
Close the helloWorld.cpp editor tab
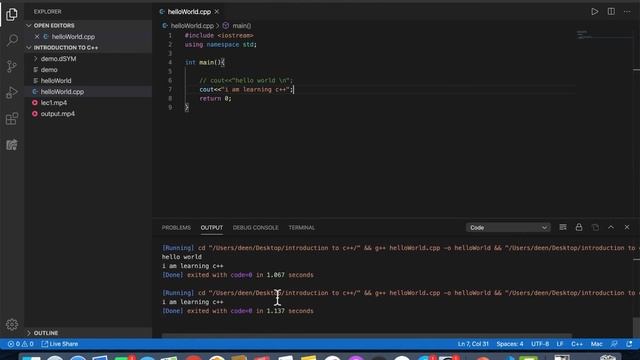[217, 11]
